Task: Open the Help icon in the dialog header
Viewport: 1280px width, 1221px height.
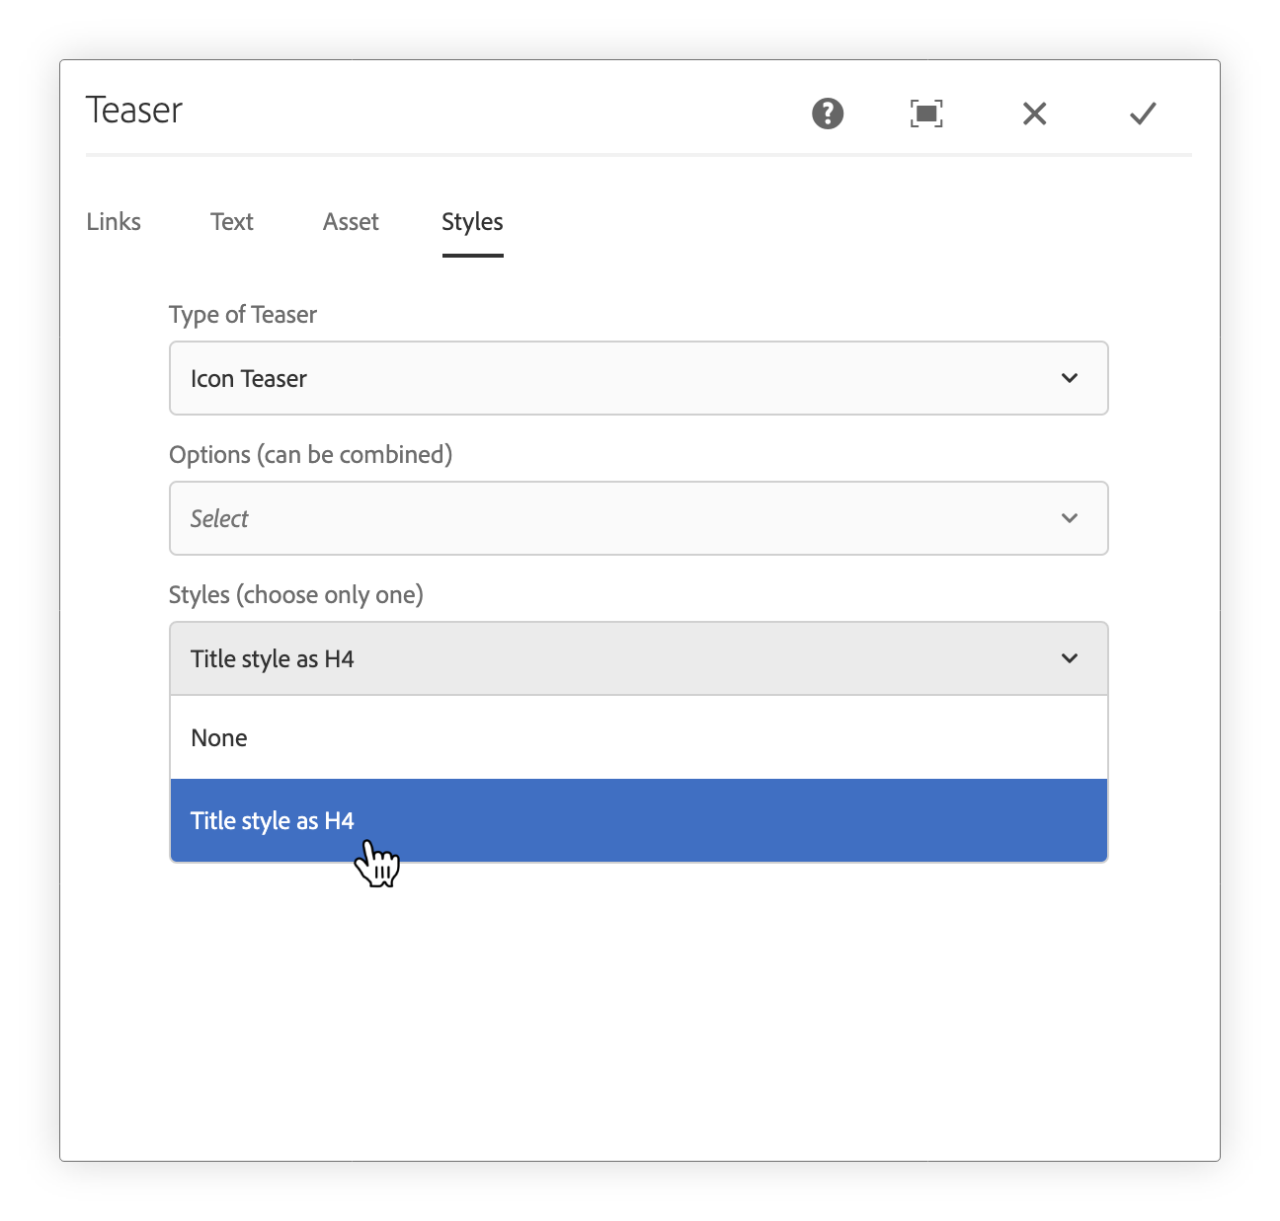Action: (x=826, y=113)
